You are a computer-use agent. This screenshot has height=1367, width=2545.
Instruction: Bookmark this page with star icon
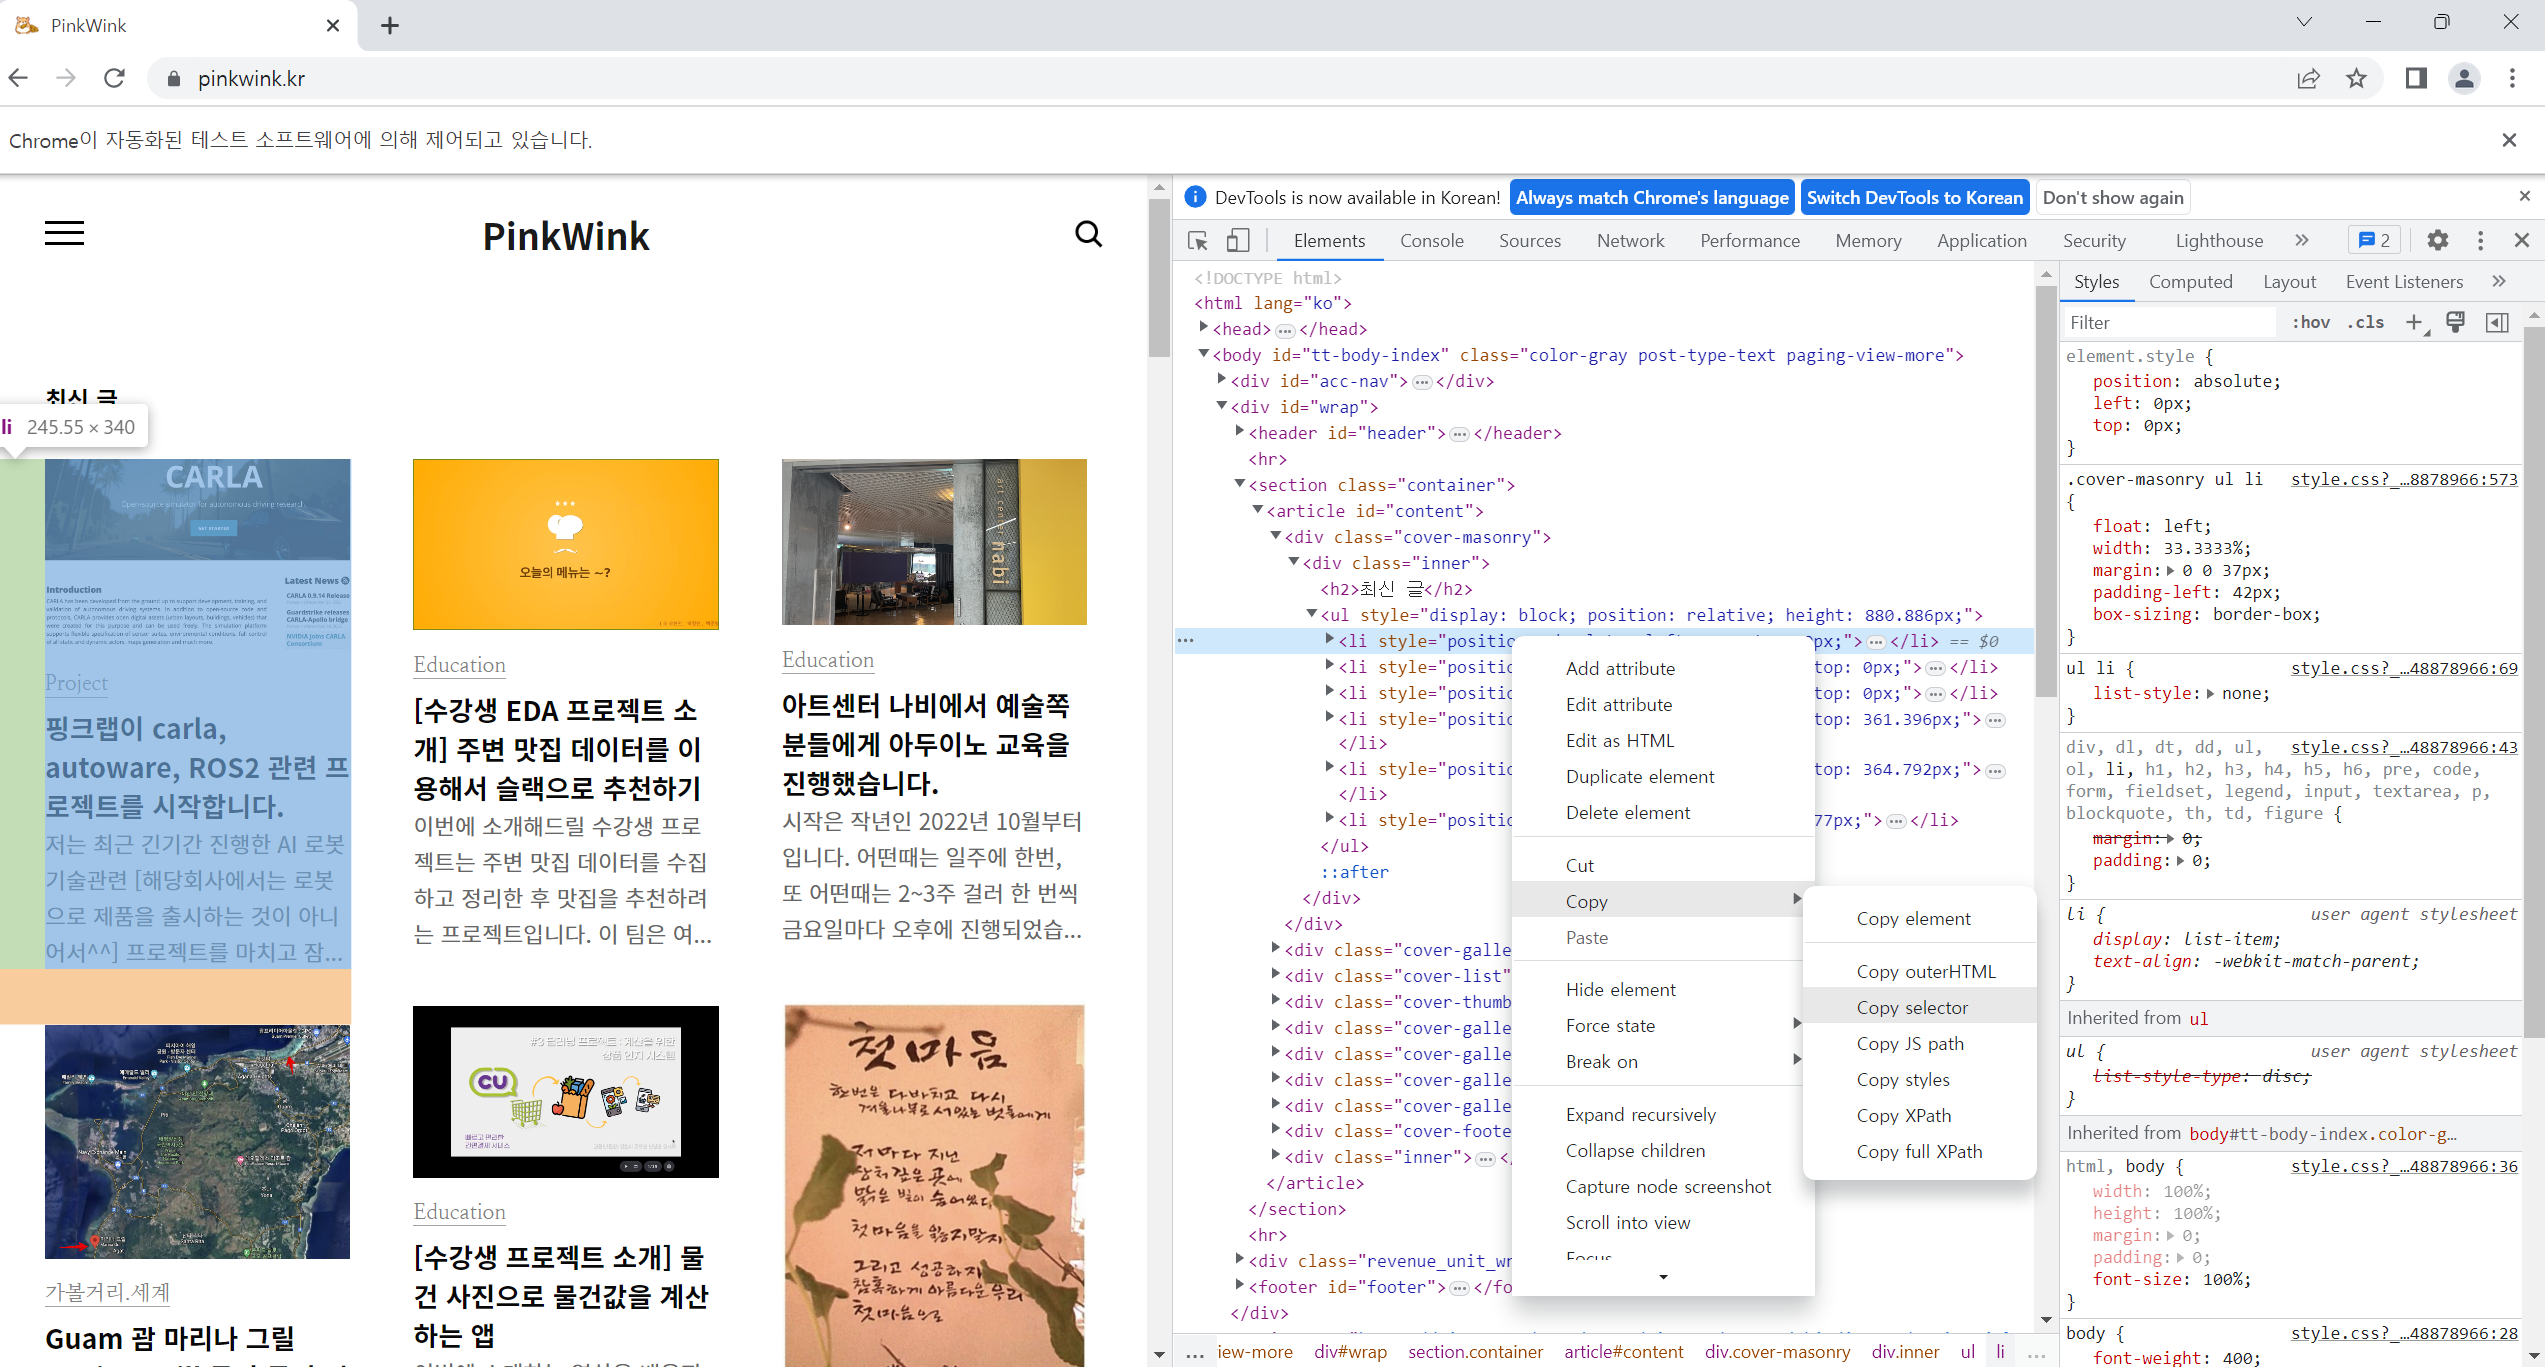pyautogui.click(x=2357, y=79)
